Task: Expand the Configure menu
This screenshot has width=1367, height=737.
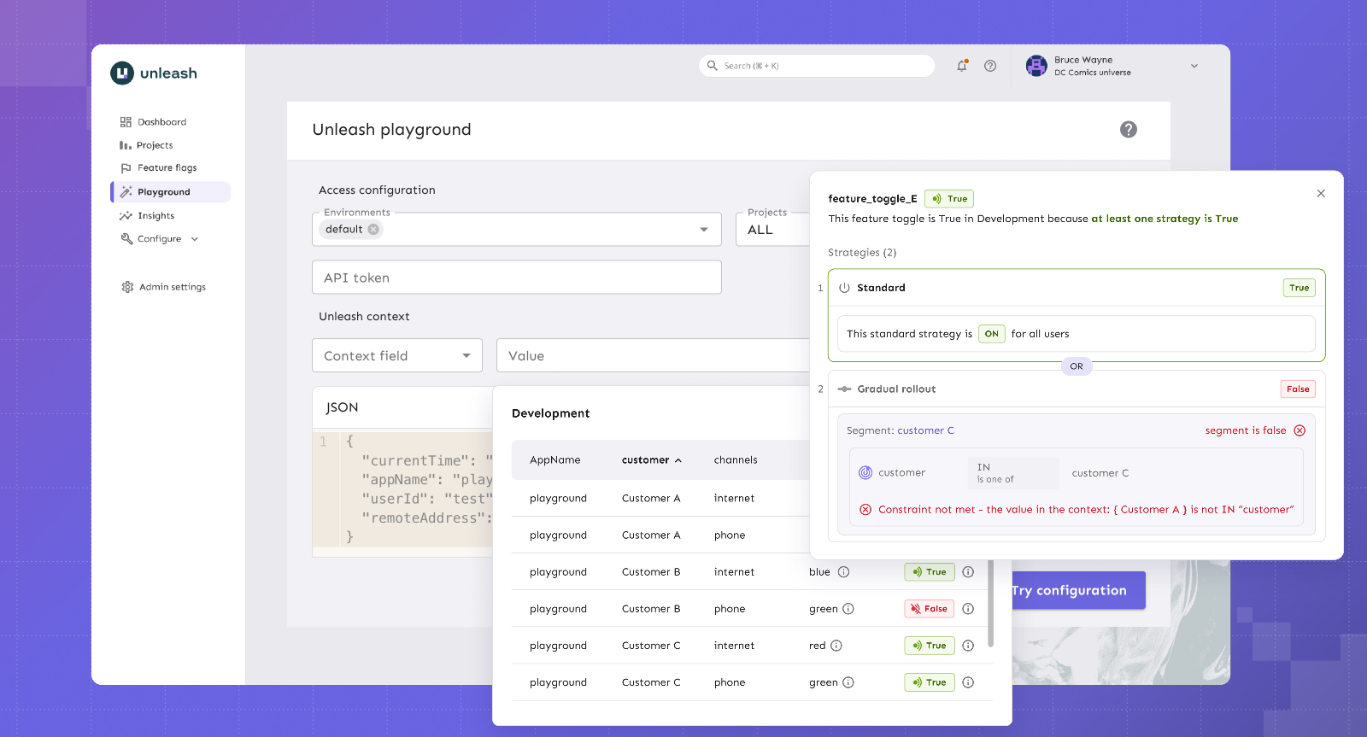Action: (159, 239)
